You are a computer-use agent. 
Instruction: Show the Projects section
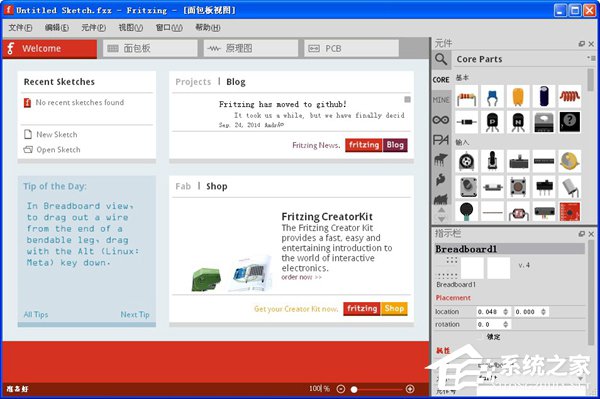[x=193, y=82]
